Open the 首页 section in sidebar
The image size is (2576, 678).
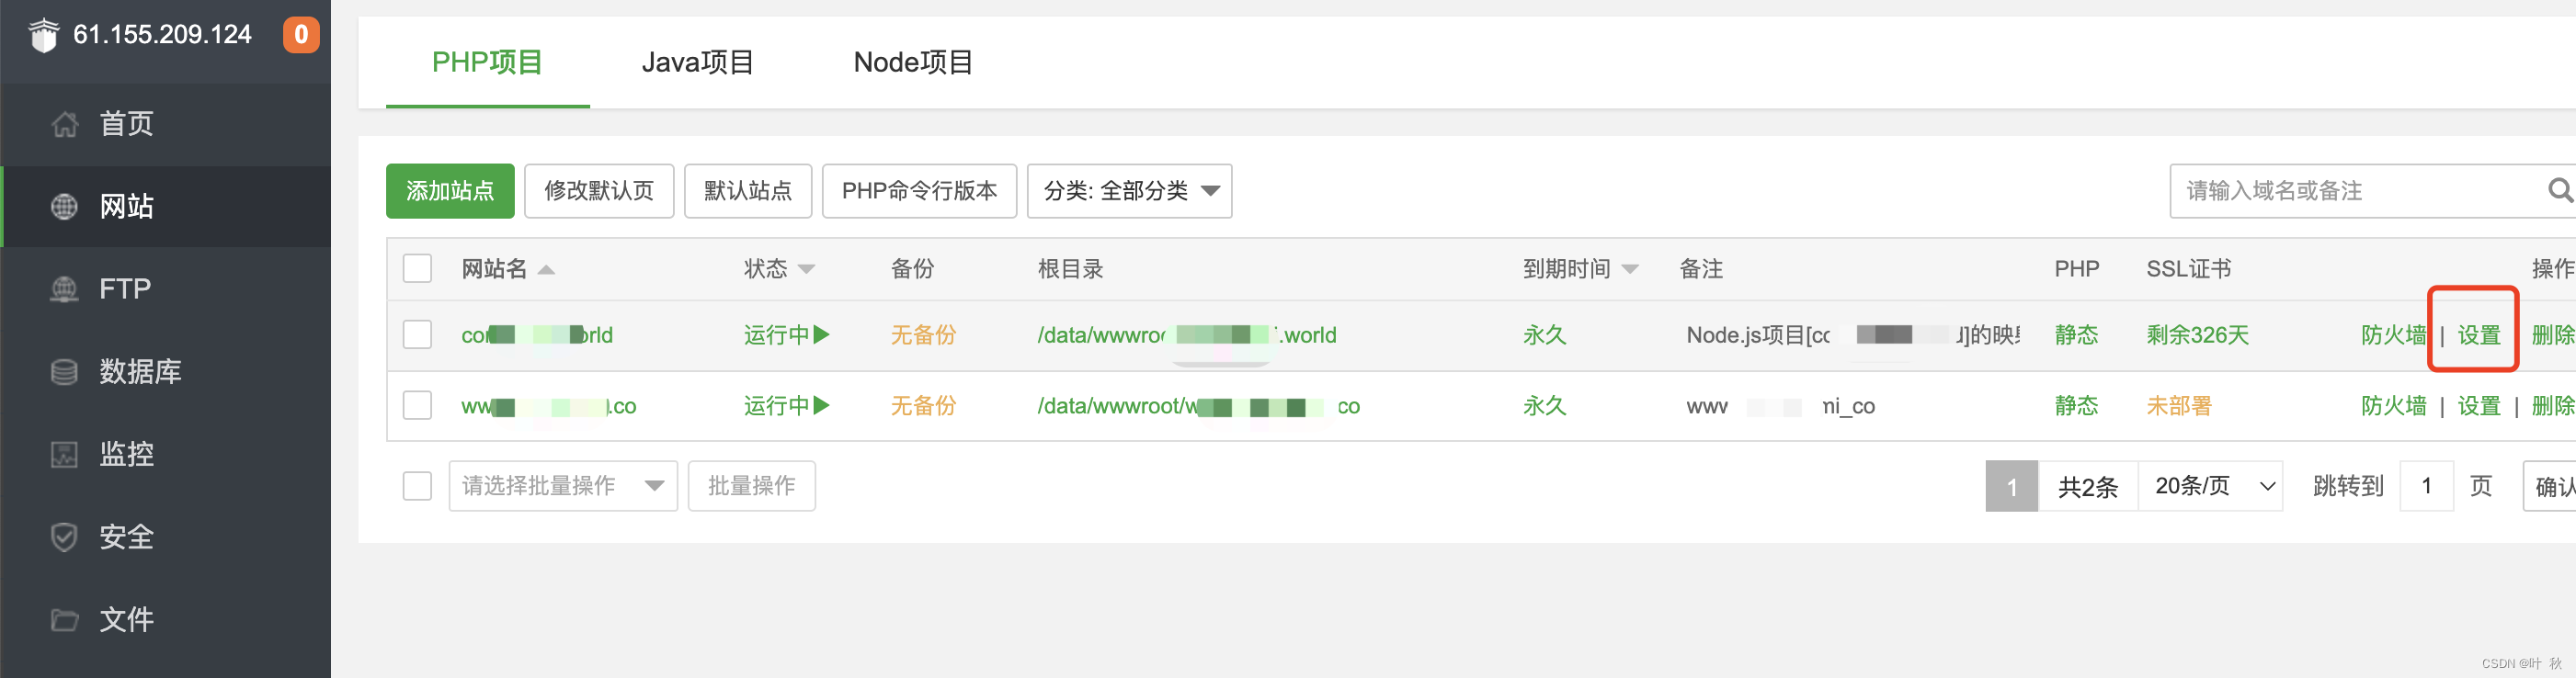[125, 123]
